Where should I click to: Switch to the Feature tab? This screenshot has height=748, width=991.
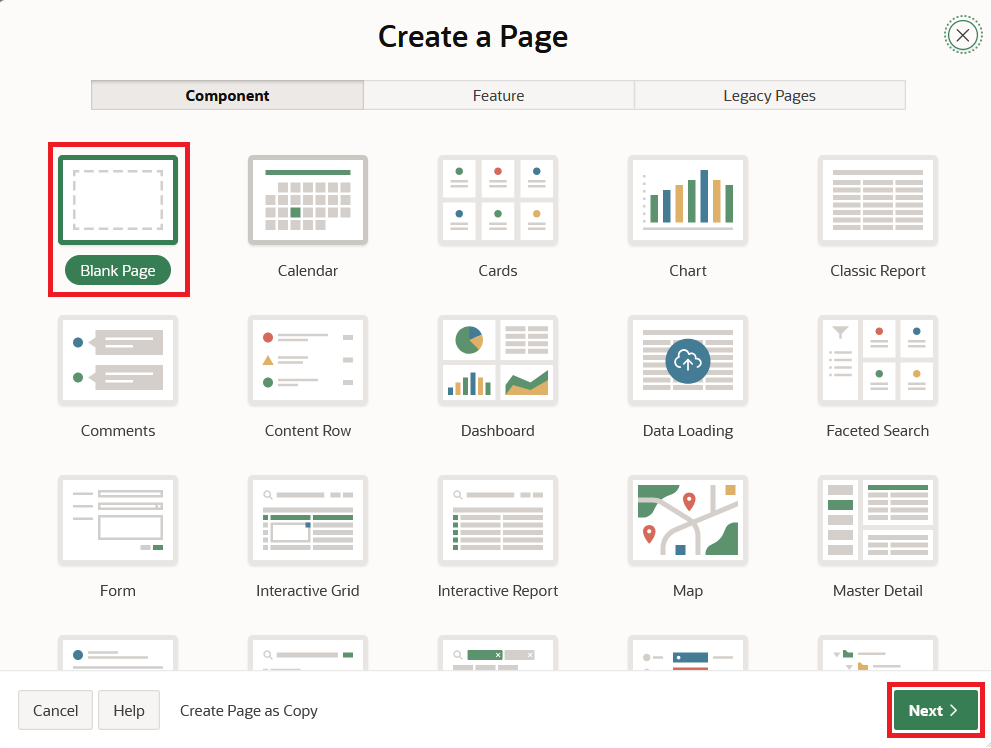(x=498, y=96)
